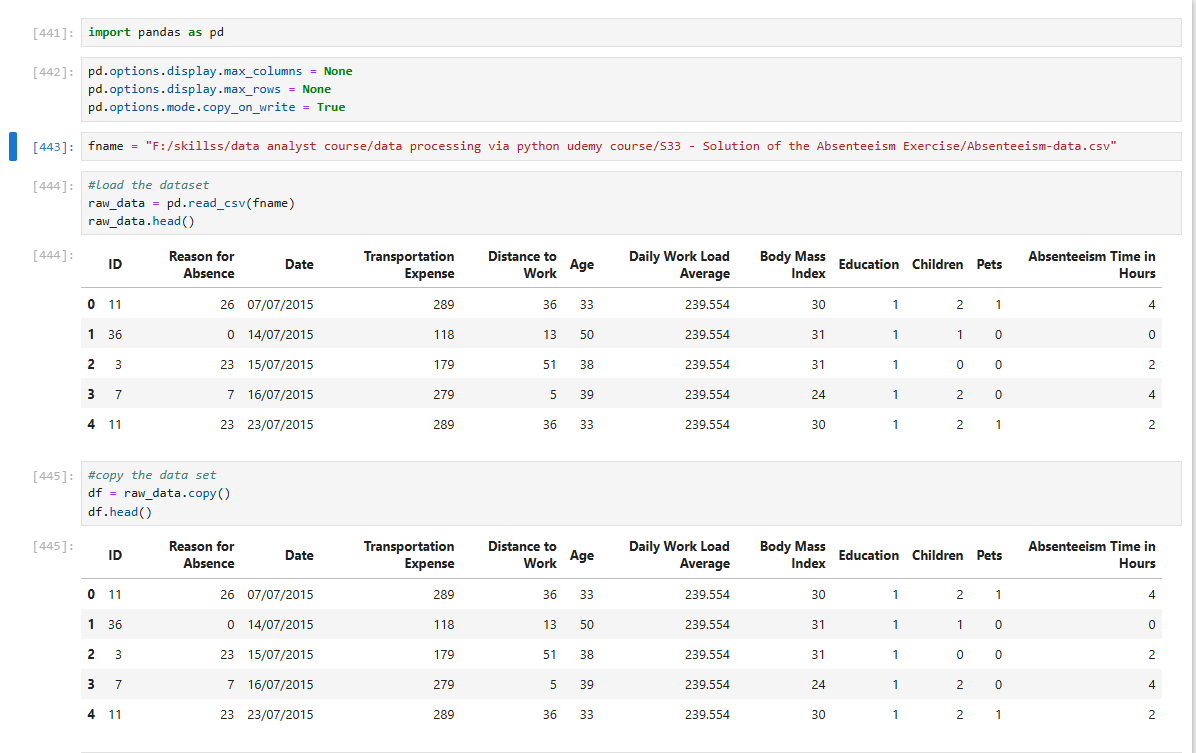Viewport: 1196px width, 753px height.
Task: Click date 23/07/2015 in output 445
Action: pos(280,715)
